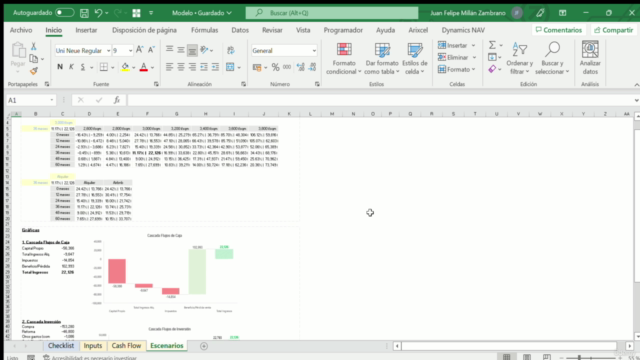Click the Decrease Decimal icon
This screenshot has height=360, width=640.
[312, 67]
